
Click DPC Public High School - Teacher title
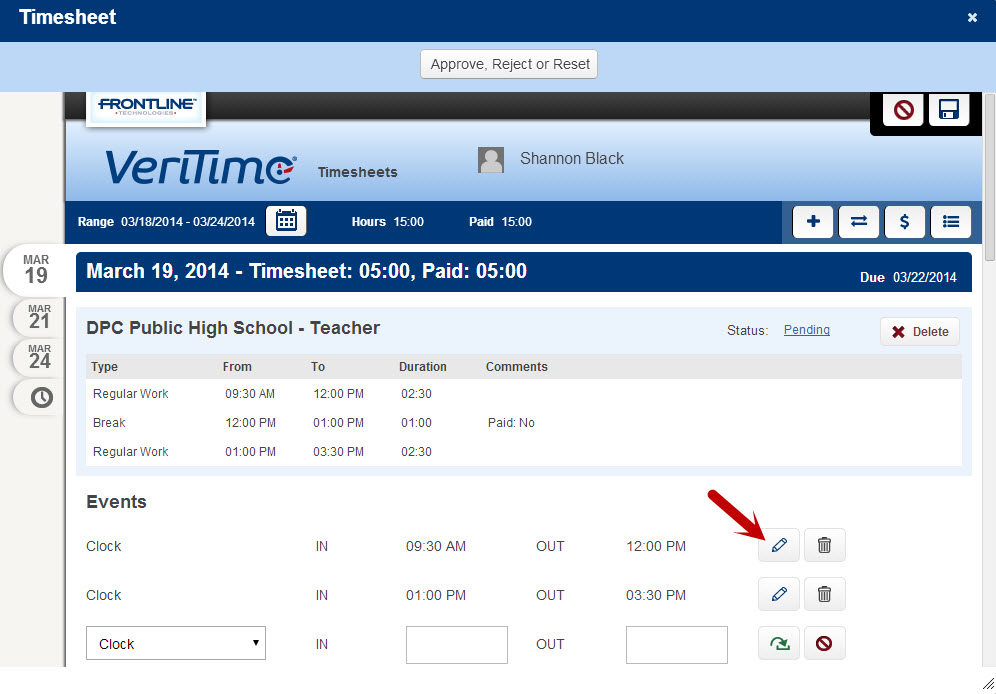click(x=232, y=328)
